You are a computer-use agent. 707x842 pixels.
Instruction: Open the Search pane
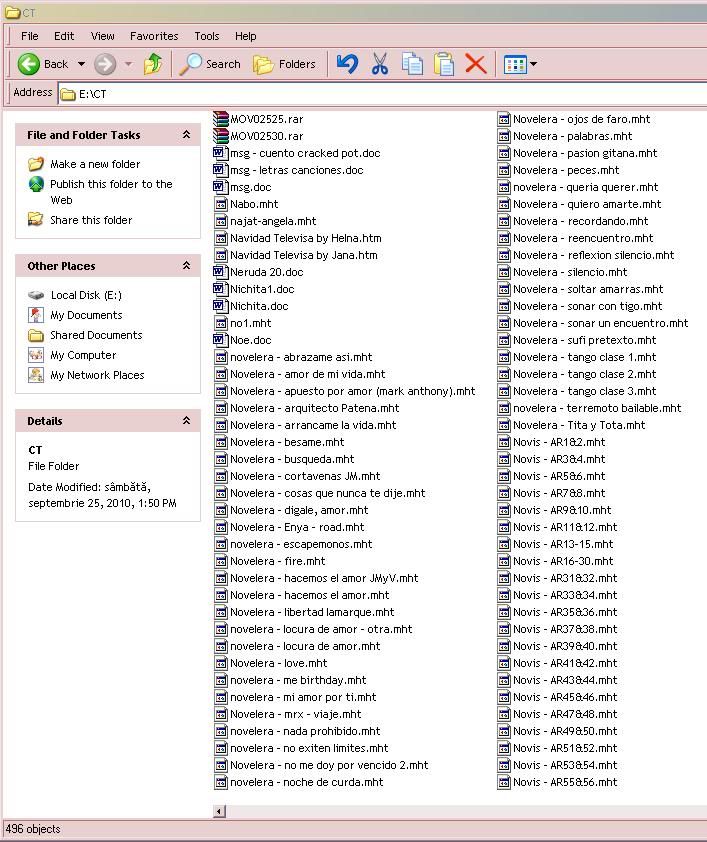pyautogui.click(x=211, y=64)
